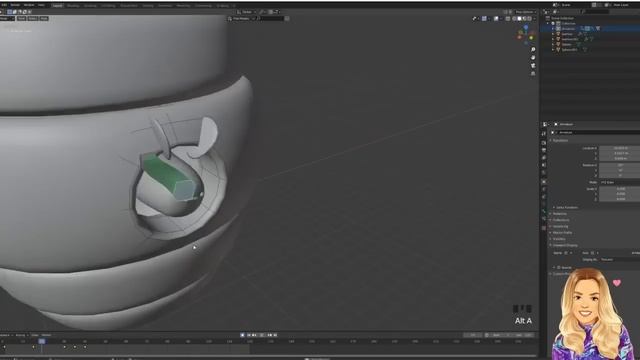Viewport: 640px width, 360px height.
Task: Toggle viewport gizmos button
Action: (484, 19)
